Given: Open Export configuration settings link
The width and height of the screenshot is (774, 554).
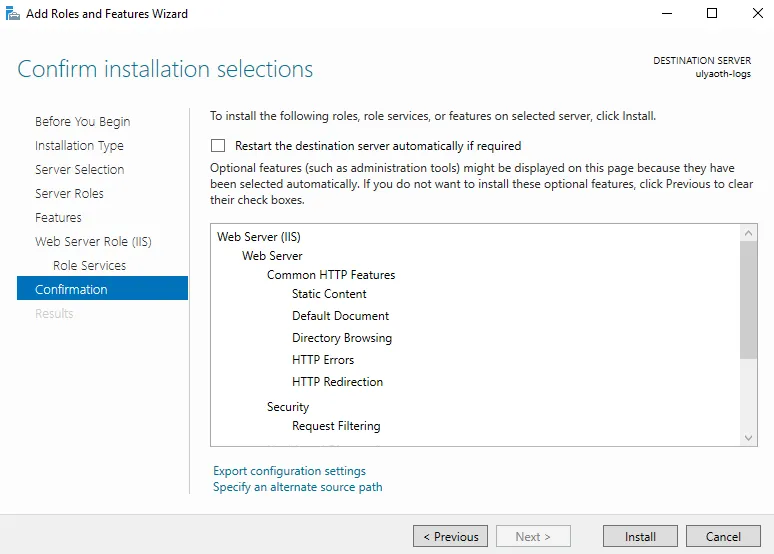Looking at the screenshot, I should point(289,471).
